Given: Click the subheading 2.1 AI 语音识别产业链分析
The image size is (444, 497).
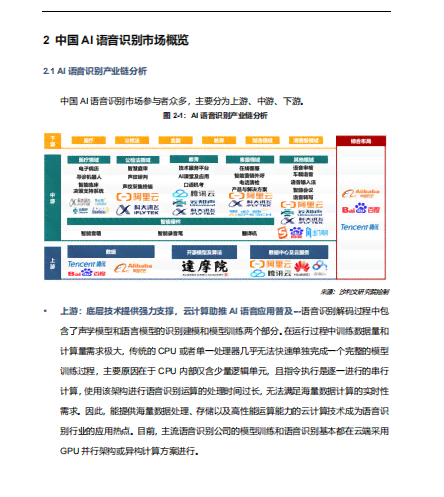Looking at the screenshot, I should point(95,71).
